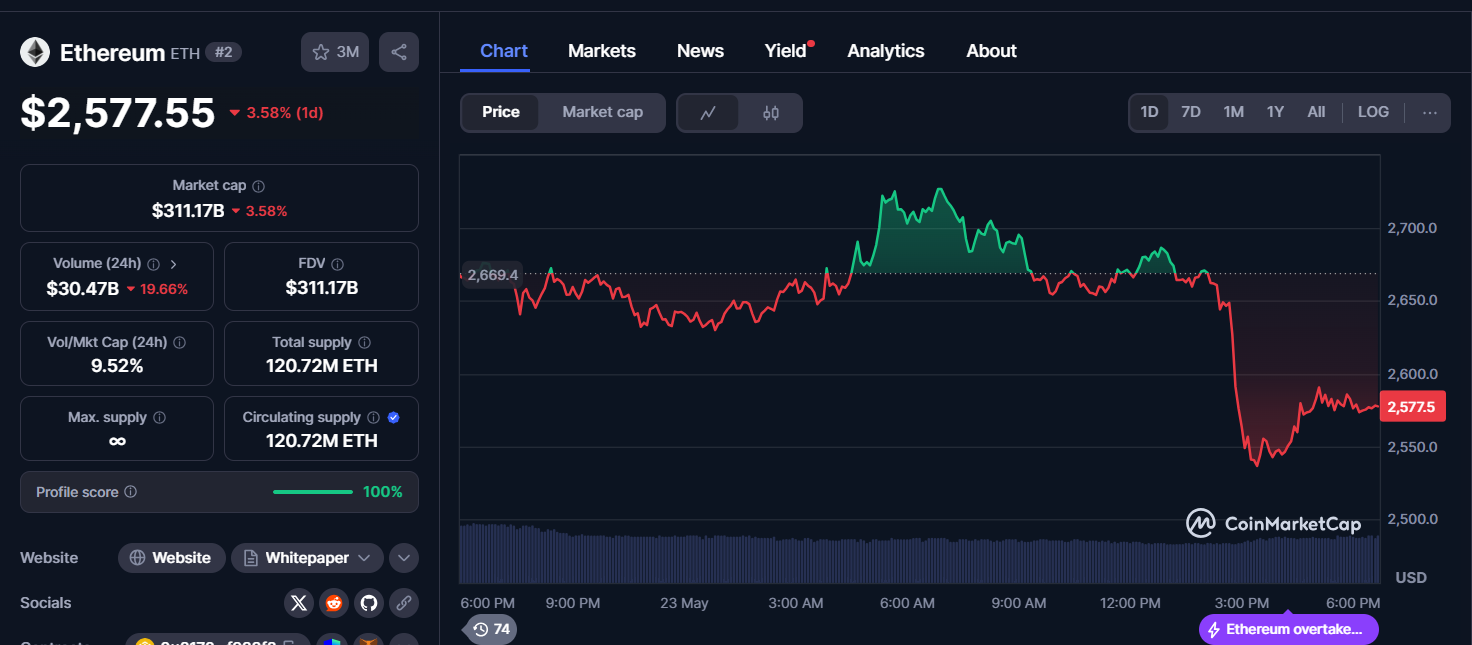Open the Markets tab
Screen dimensions: 1472x645
pyautogui.click(x=602, y=51)
